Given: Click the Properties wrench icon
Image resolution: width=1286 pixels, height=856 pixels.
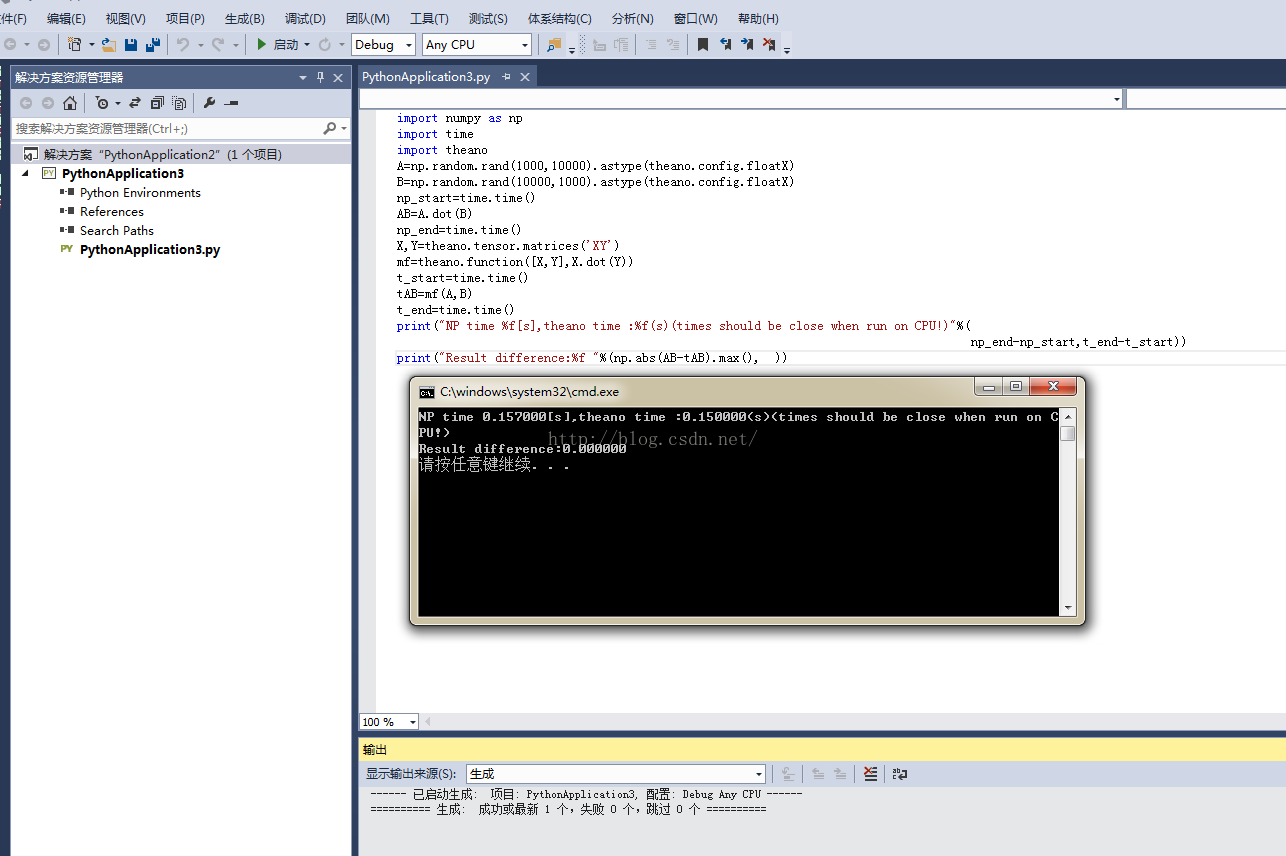Looking at the screenshot, I should click(209, 103).
